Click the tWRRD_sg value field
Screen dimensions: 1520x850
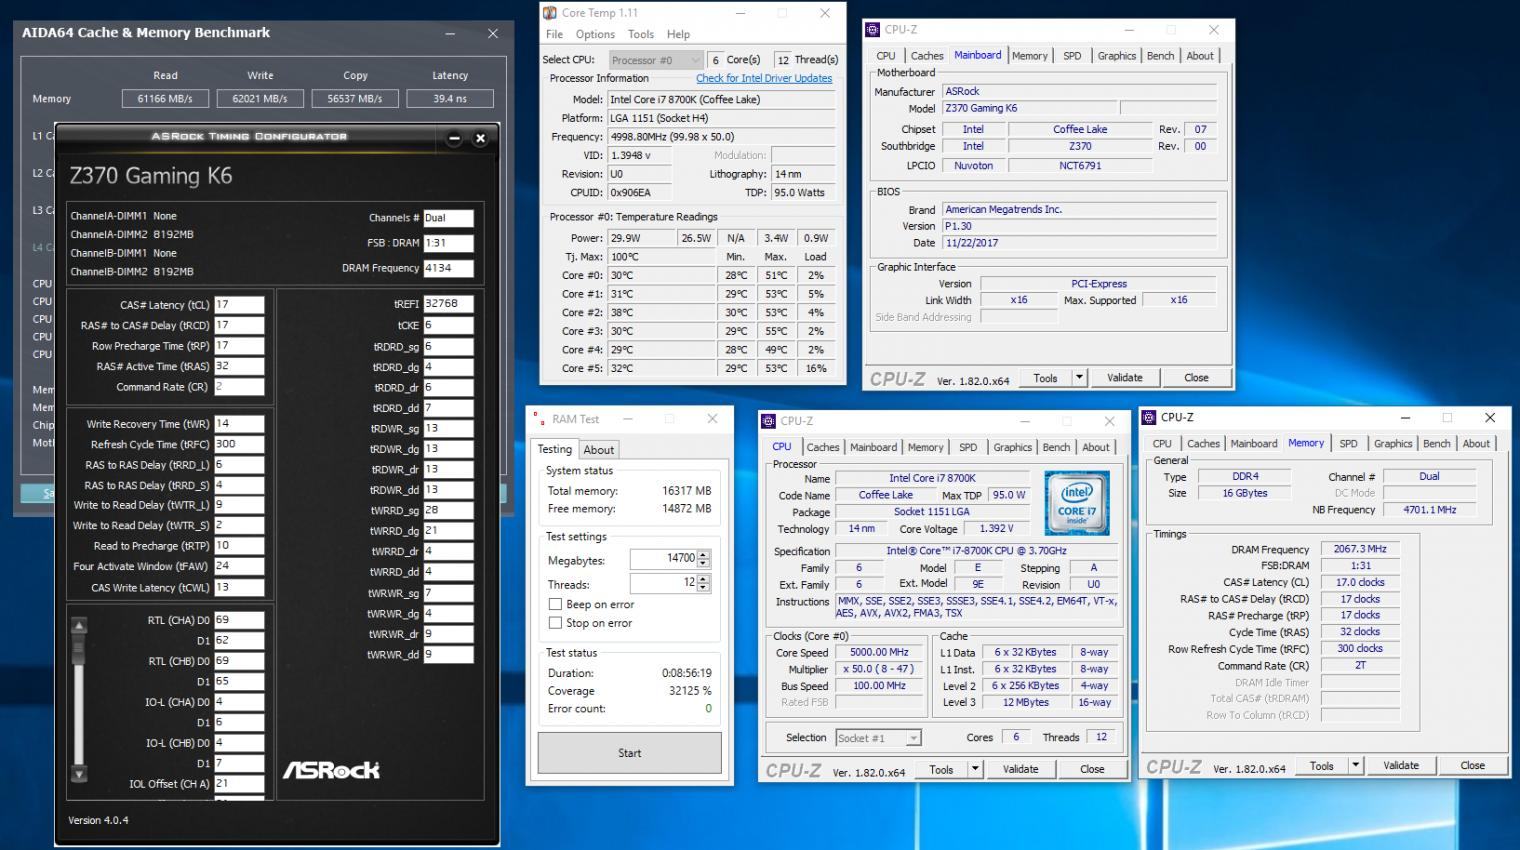click(x=448, y=510)
